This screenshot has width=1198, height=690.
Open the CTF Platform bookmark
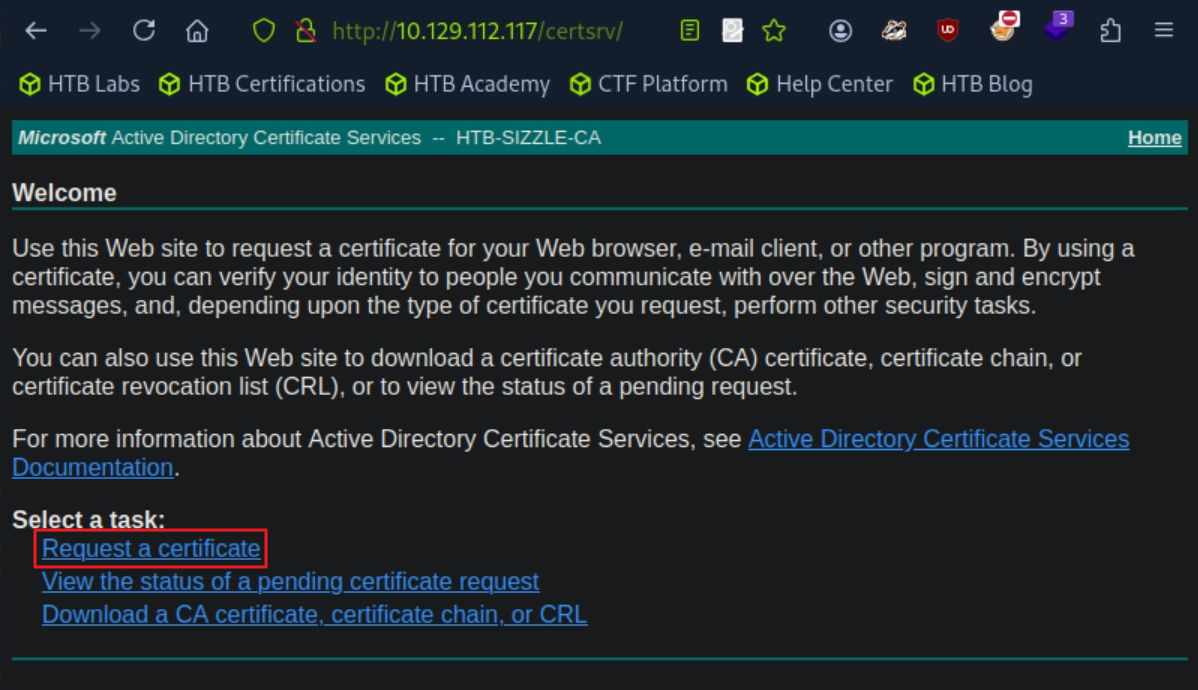[x=649, y=84]
